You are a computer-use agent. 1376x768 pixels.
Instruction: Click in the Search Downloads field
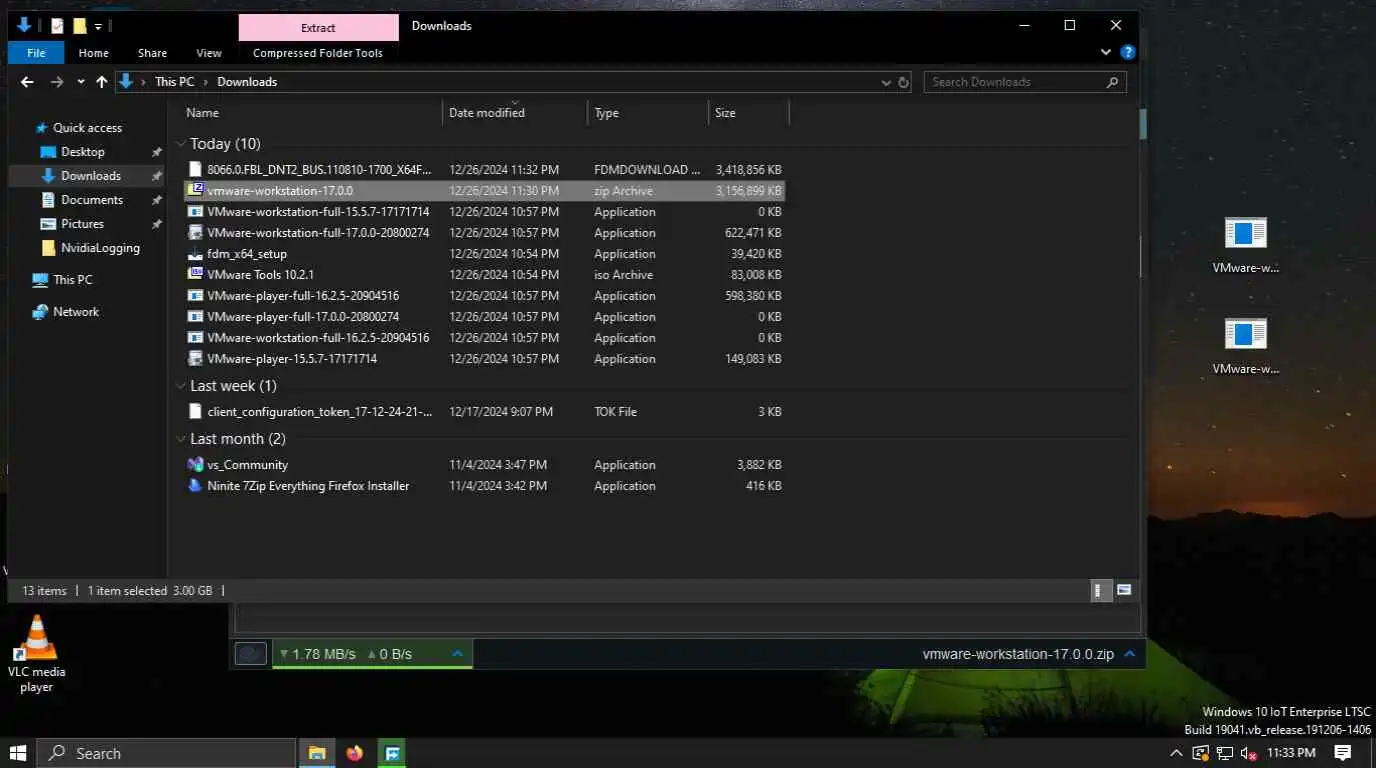[x=1025, y=82]
